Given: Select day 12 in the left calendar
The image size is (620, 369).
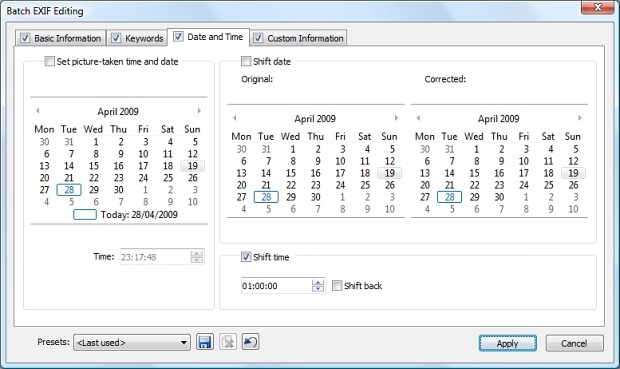Looking at the screenshot, I should [x=193, y=154].
